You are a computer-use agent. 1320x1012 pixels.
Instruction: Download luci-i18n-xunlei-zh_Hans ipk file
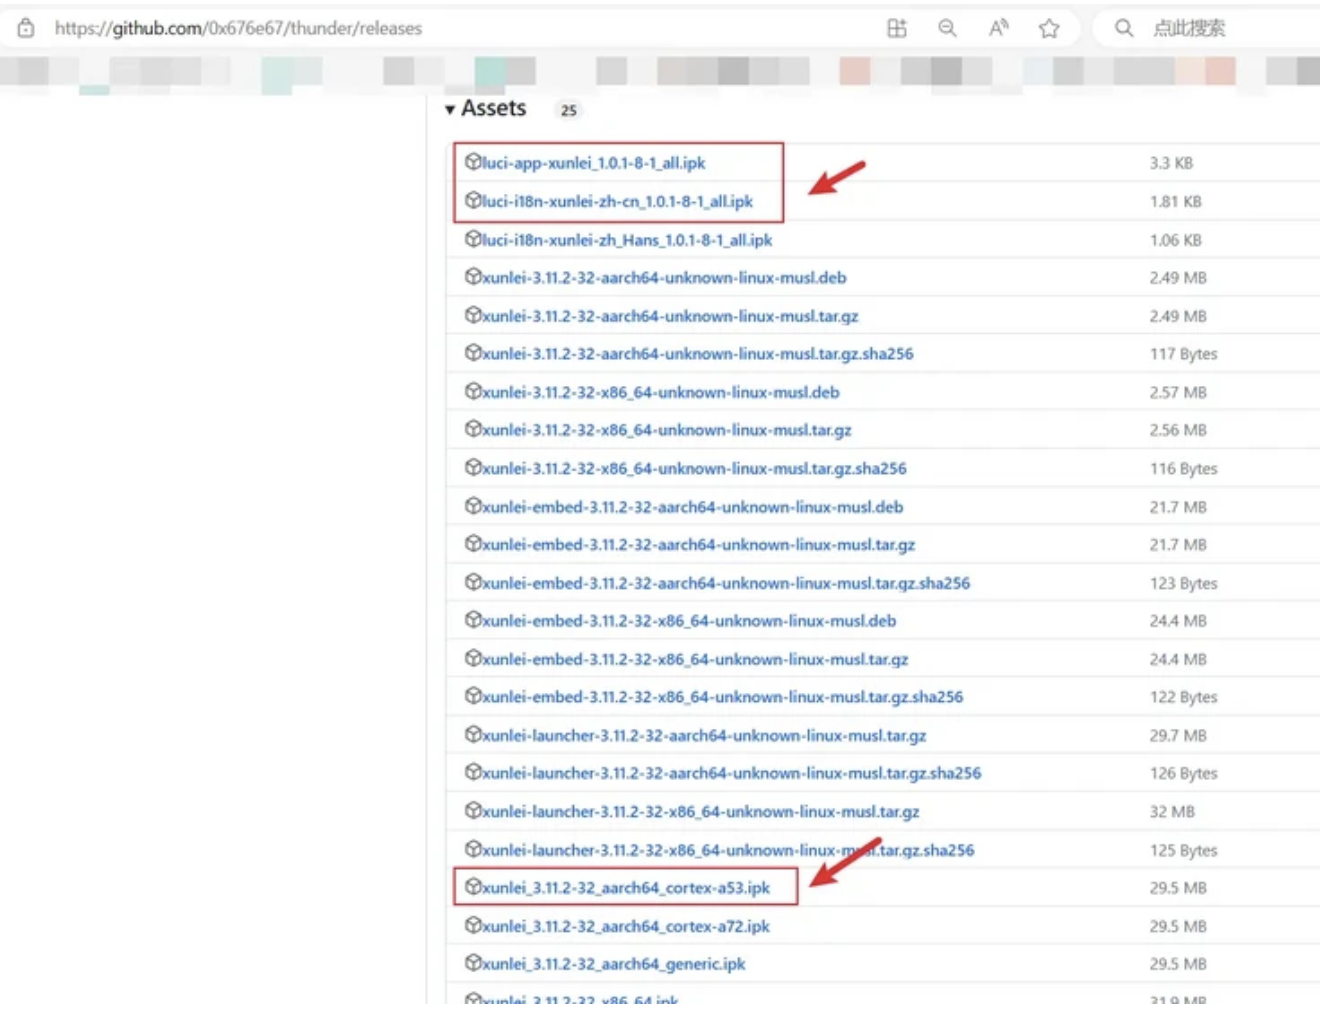pyautogui.click(x=627, y=240)
